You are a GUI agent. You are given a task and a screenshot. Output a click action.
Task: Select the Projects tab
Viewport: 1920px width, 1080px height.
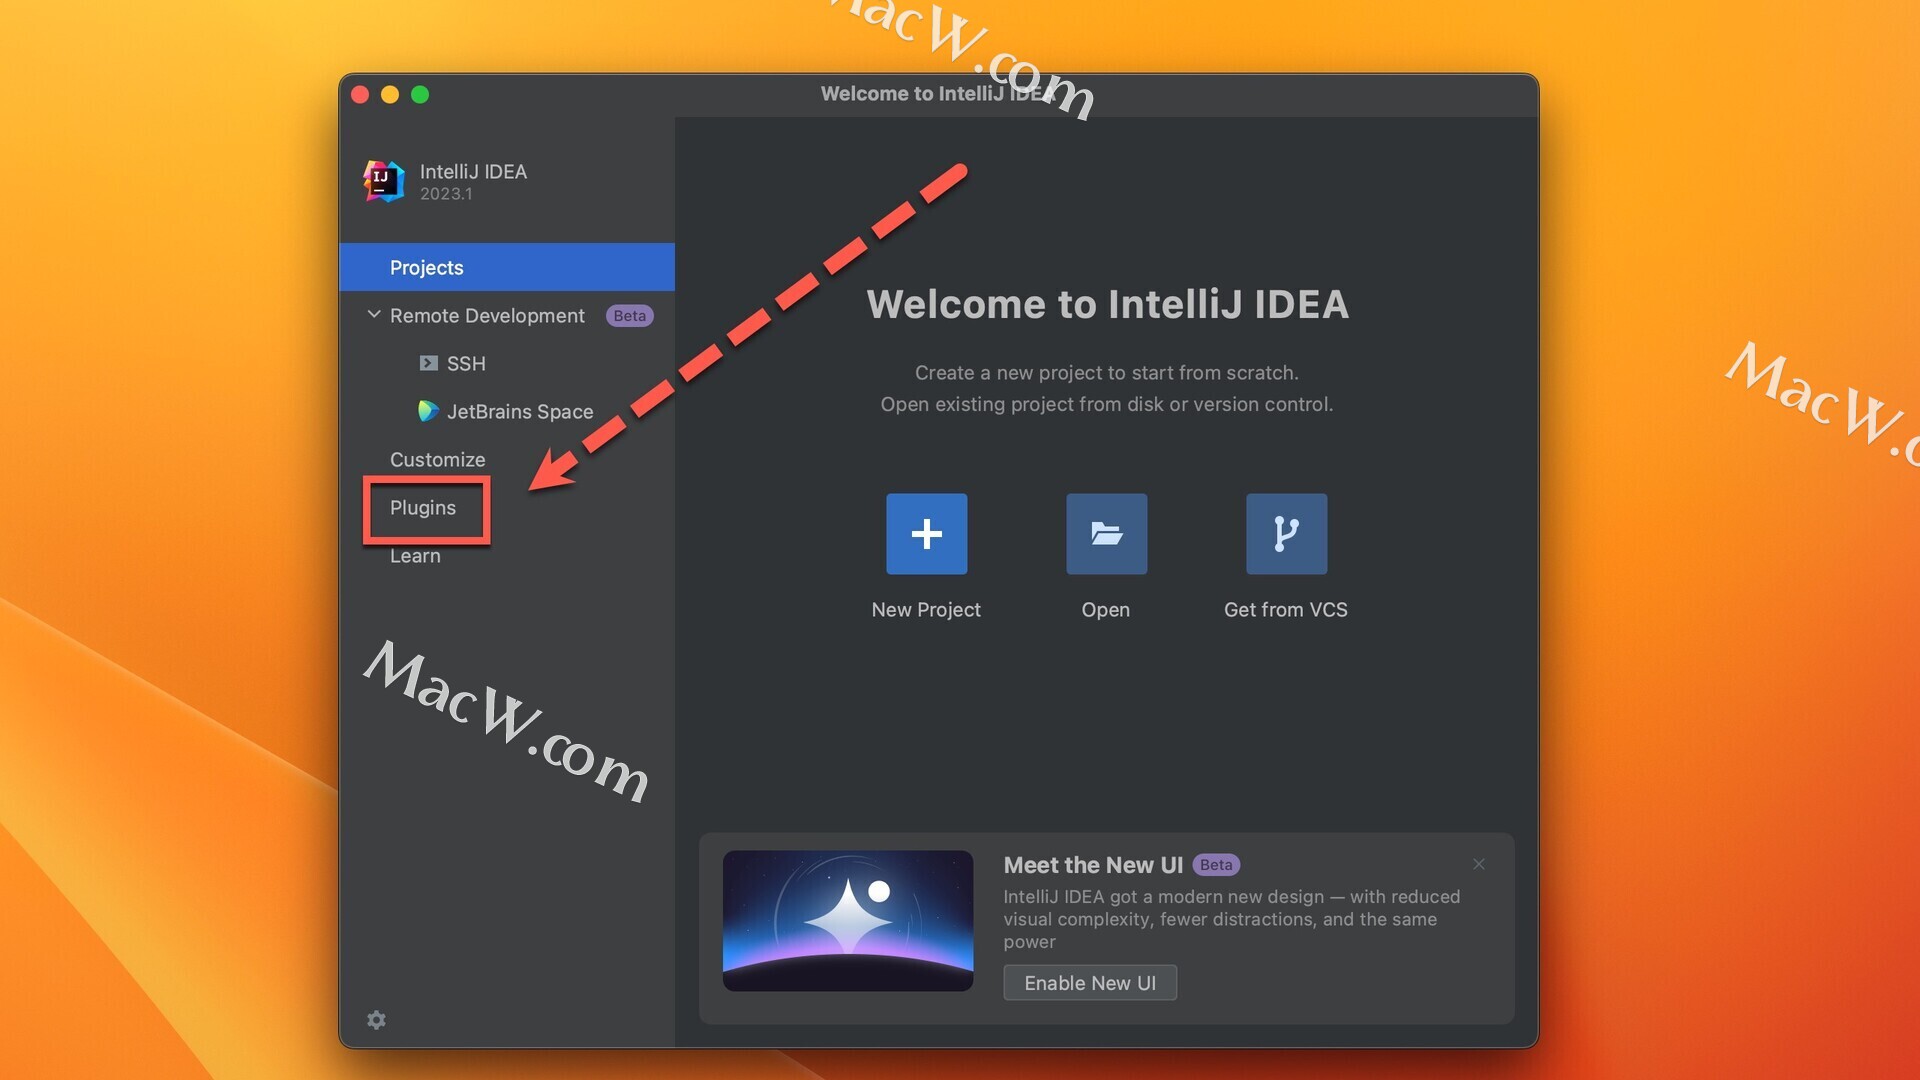click(x=507, y=267)
